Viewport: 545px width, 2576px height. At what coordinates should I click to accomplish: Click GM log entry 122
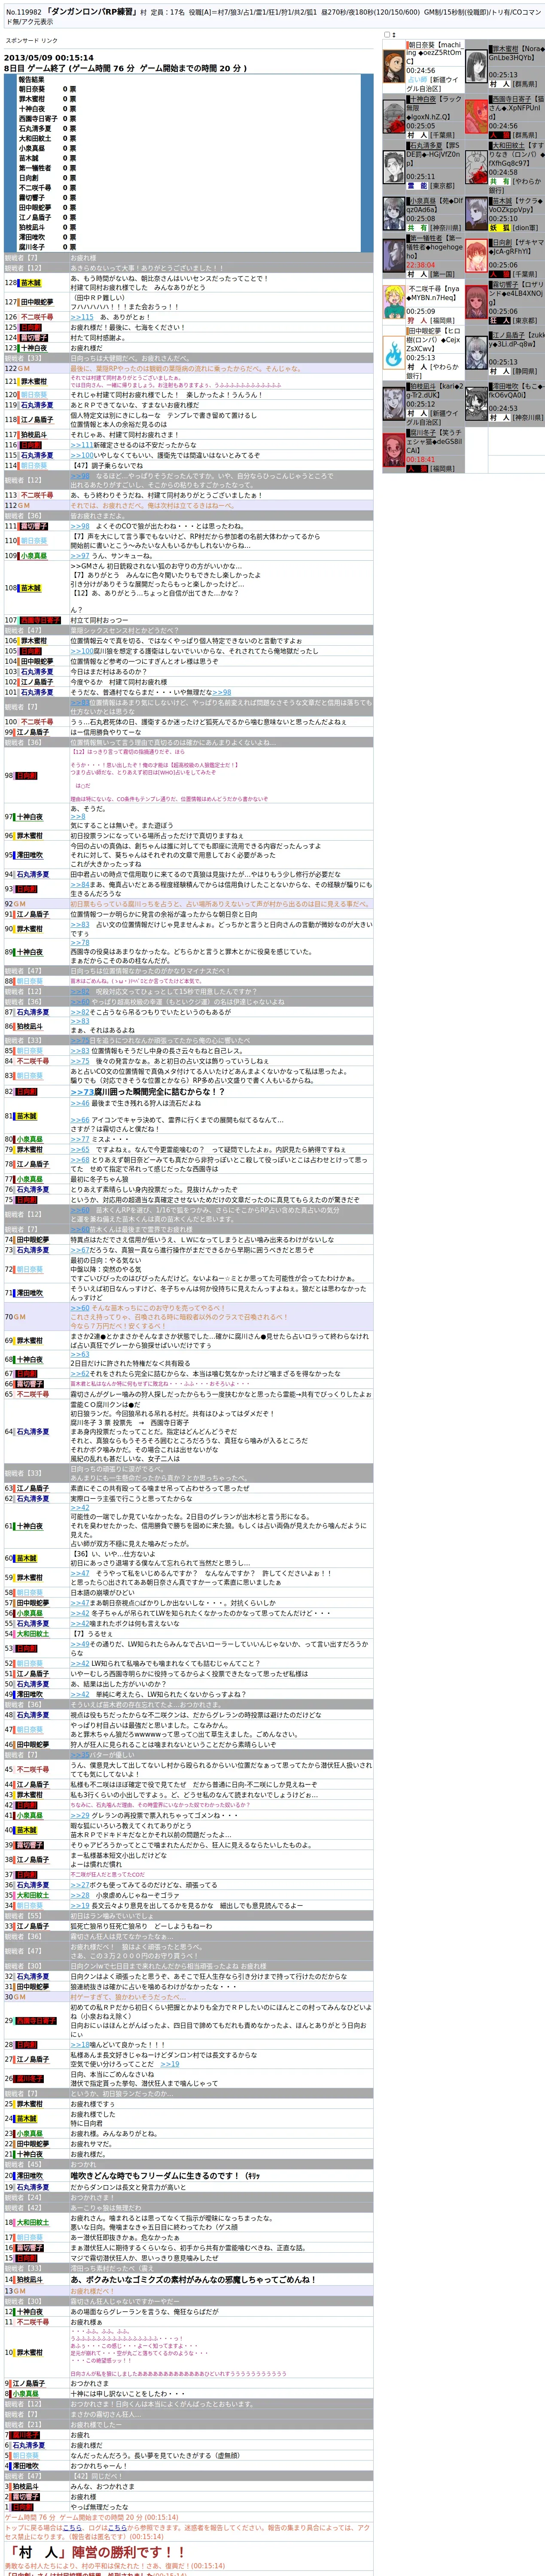(x=188, y=368)
